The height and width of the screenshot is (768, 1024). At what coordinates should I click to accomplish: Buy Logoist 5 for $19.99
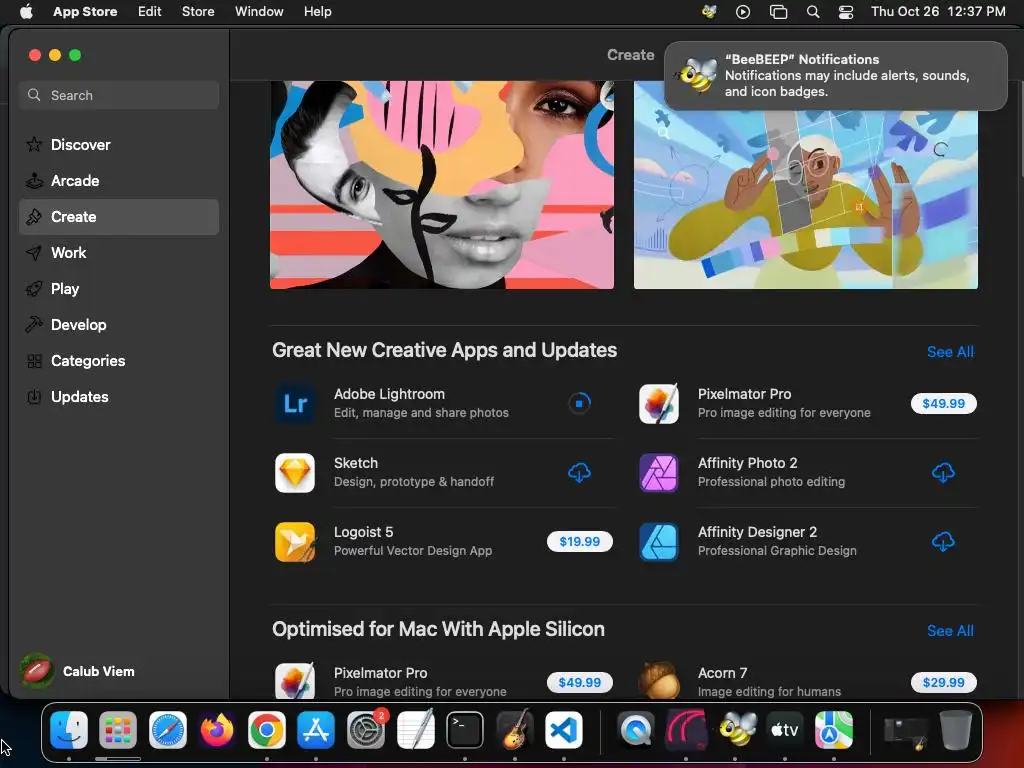(580, 541)
